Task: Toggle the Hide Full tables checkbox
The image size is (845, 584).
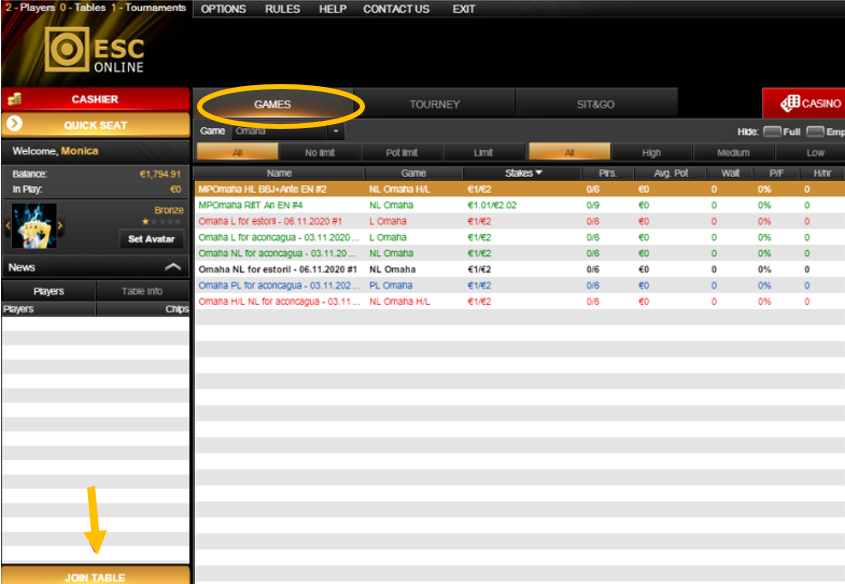Action: [772, 131]
